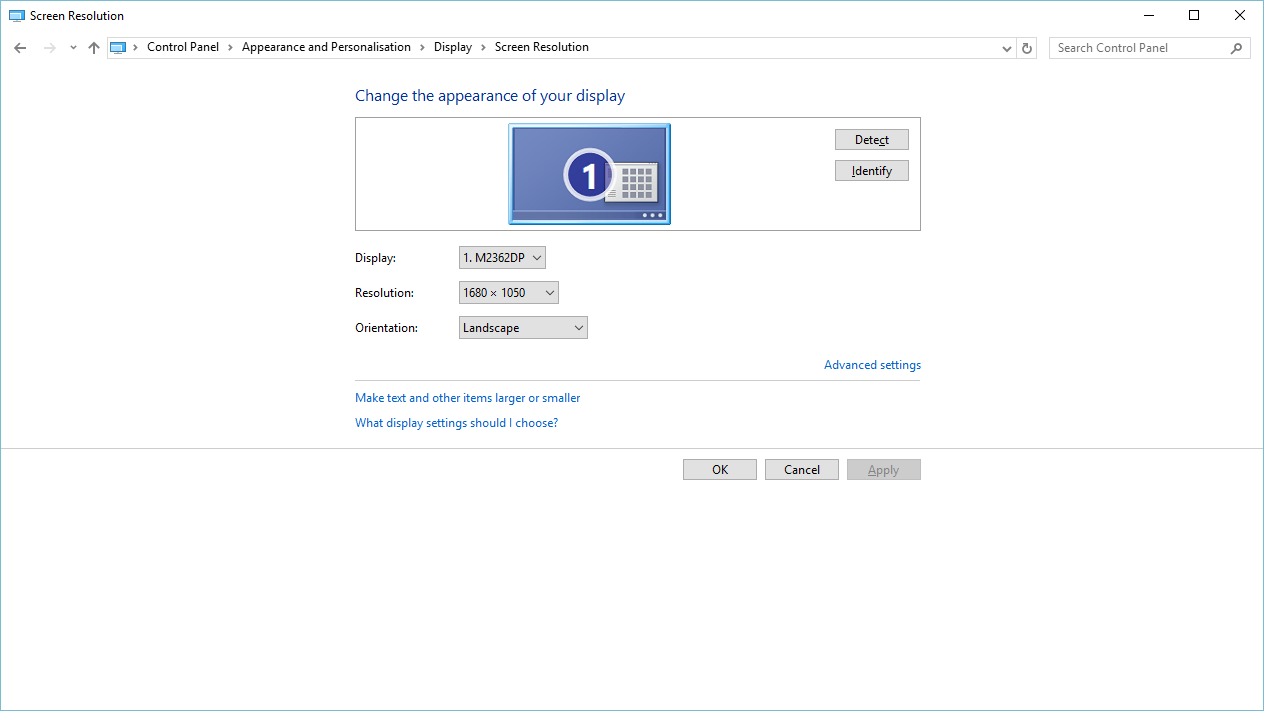Click the Change the appearance heading text

pyautogui.click(x=490, y=96)
